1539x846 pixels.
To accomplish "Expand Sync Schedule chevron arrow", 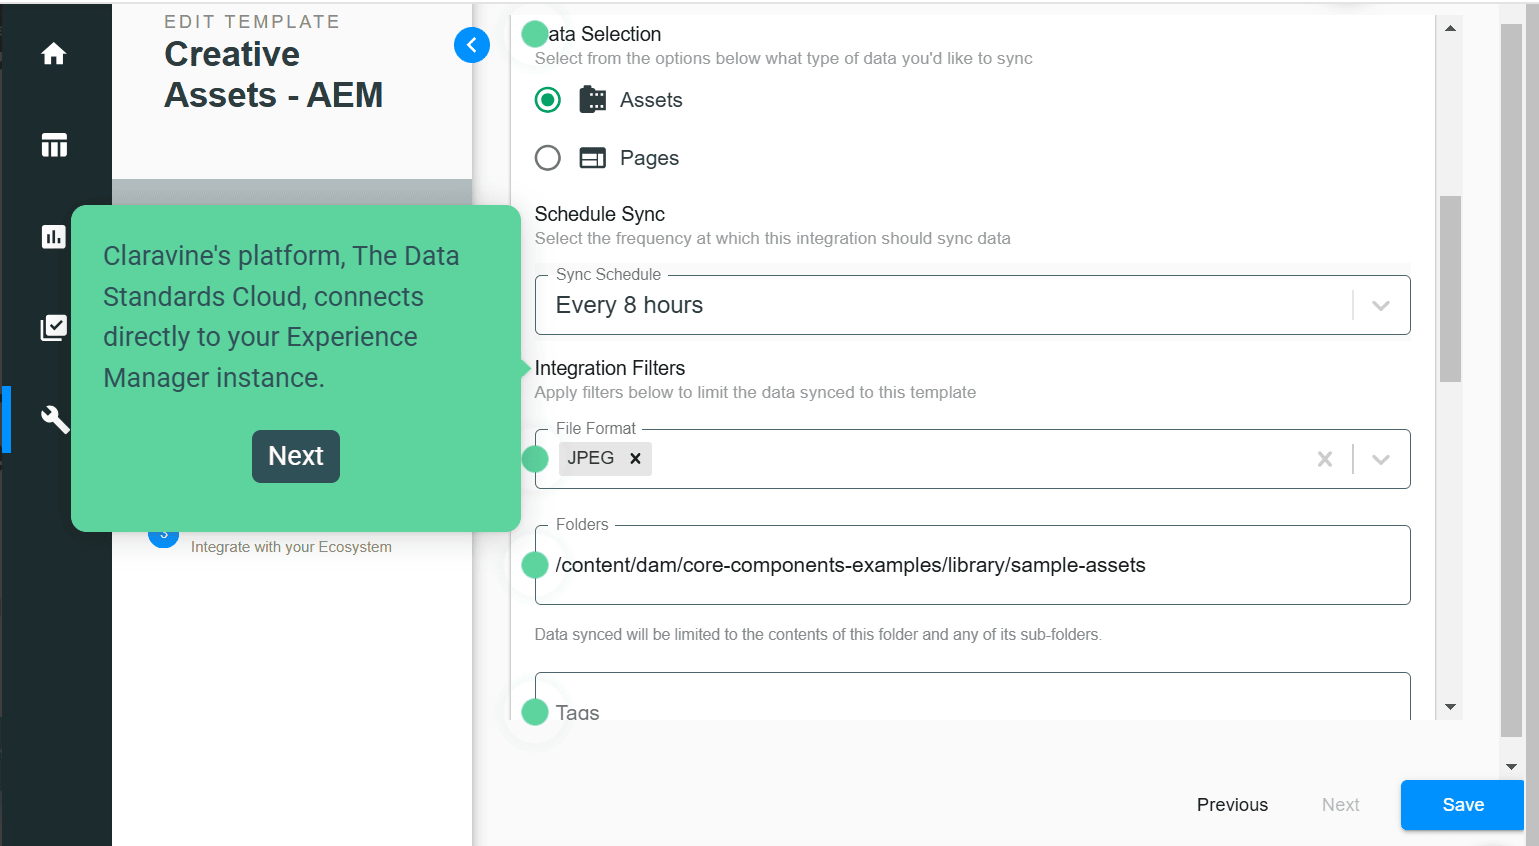I will click(x=1381, y=305).
